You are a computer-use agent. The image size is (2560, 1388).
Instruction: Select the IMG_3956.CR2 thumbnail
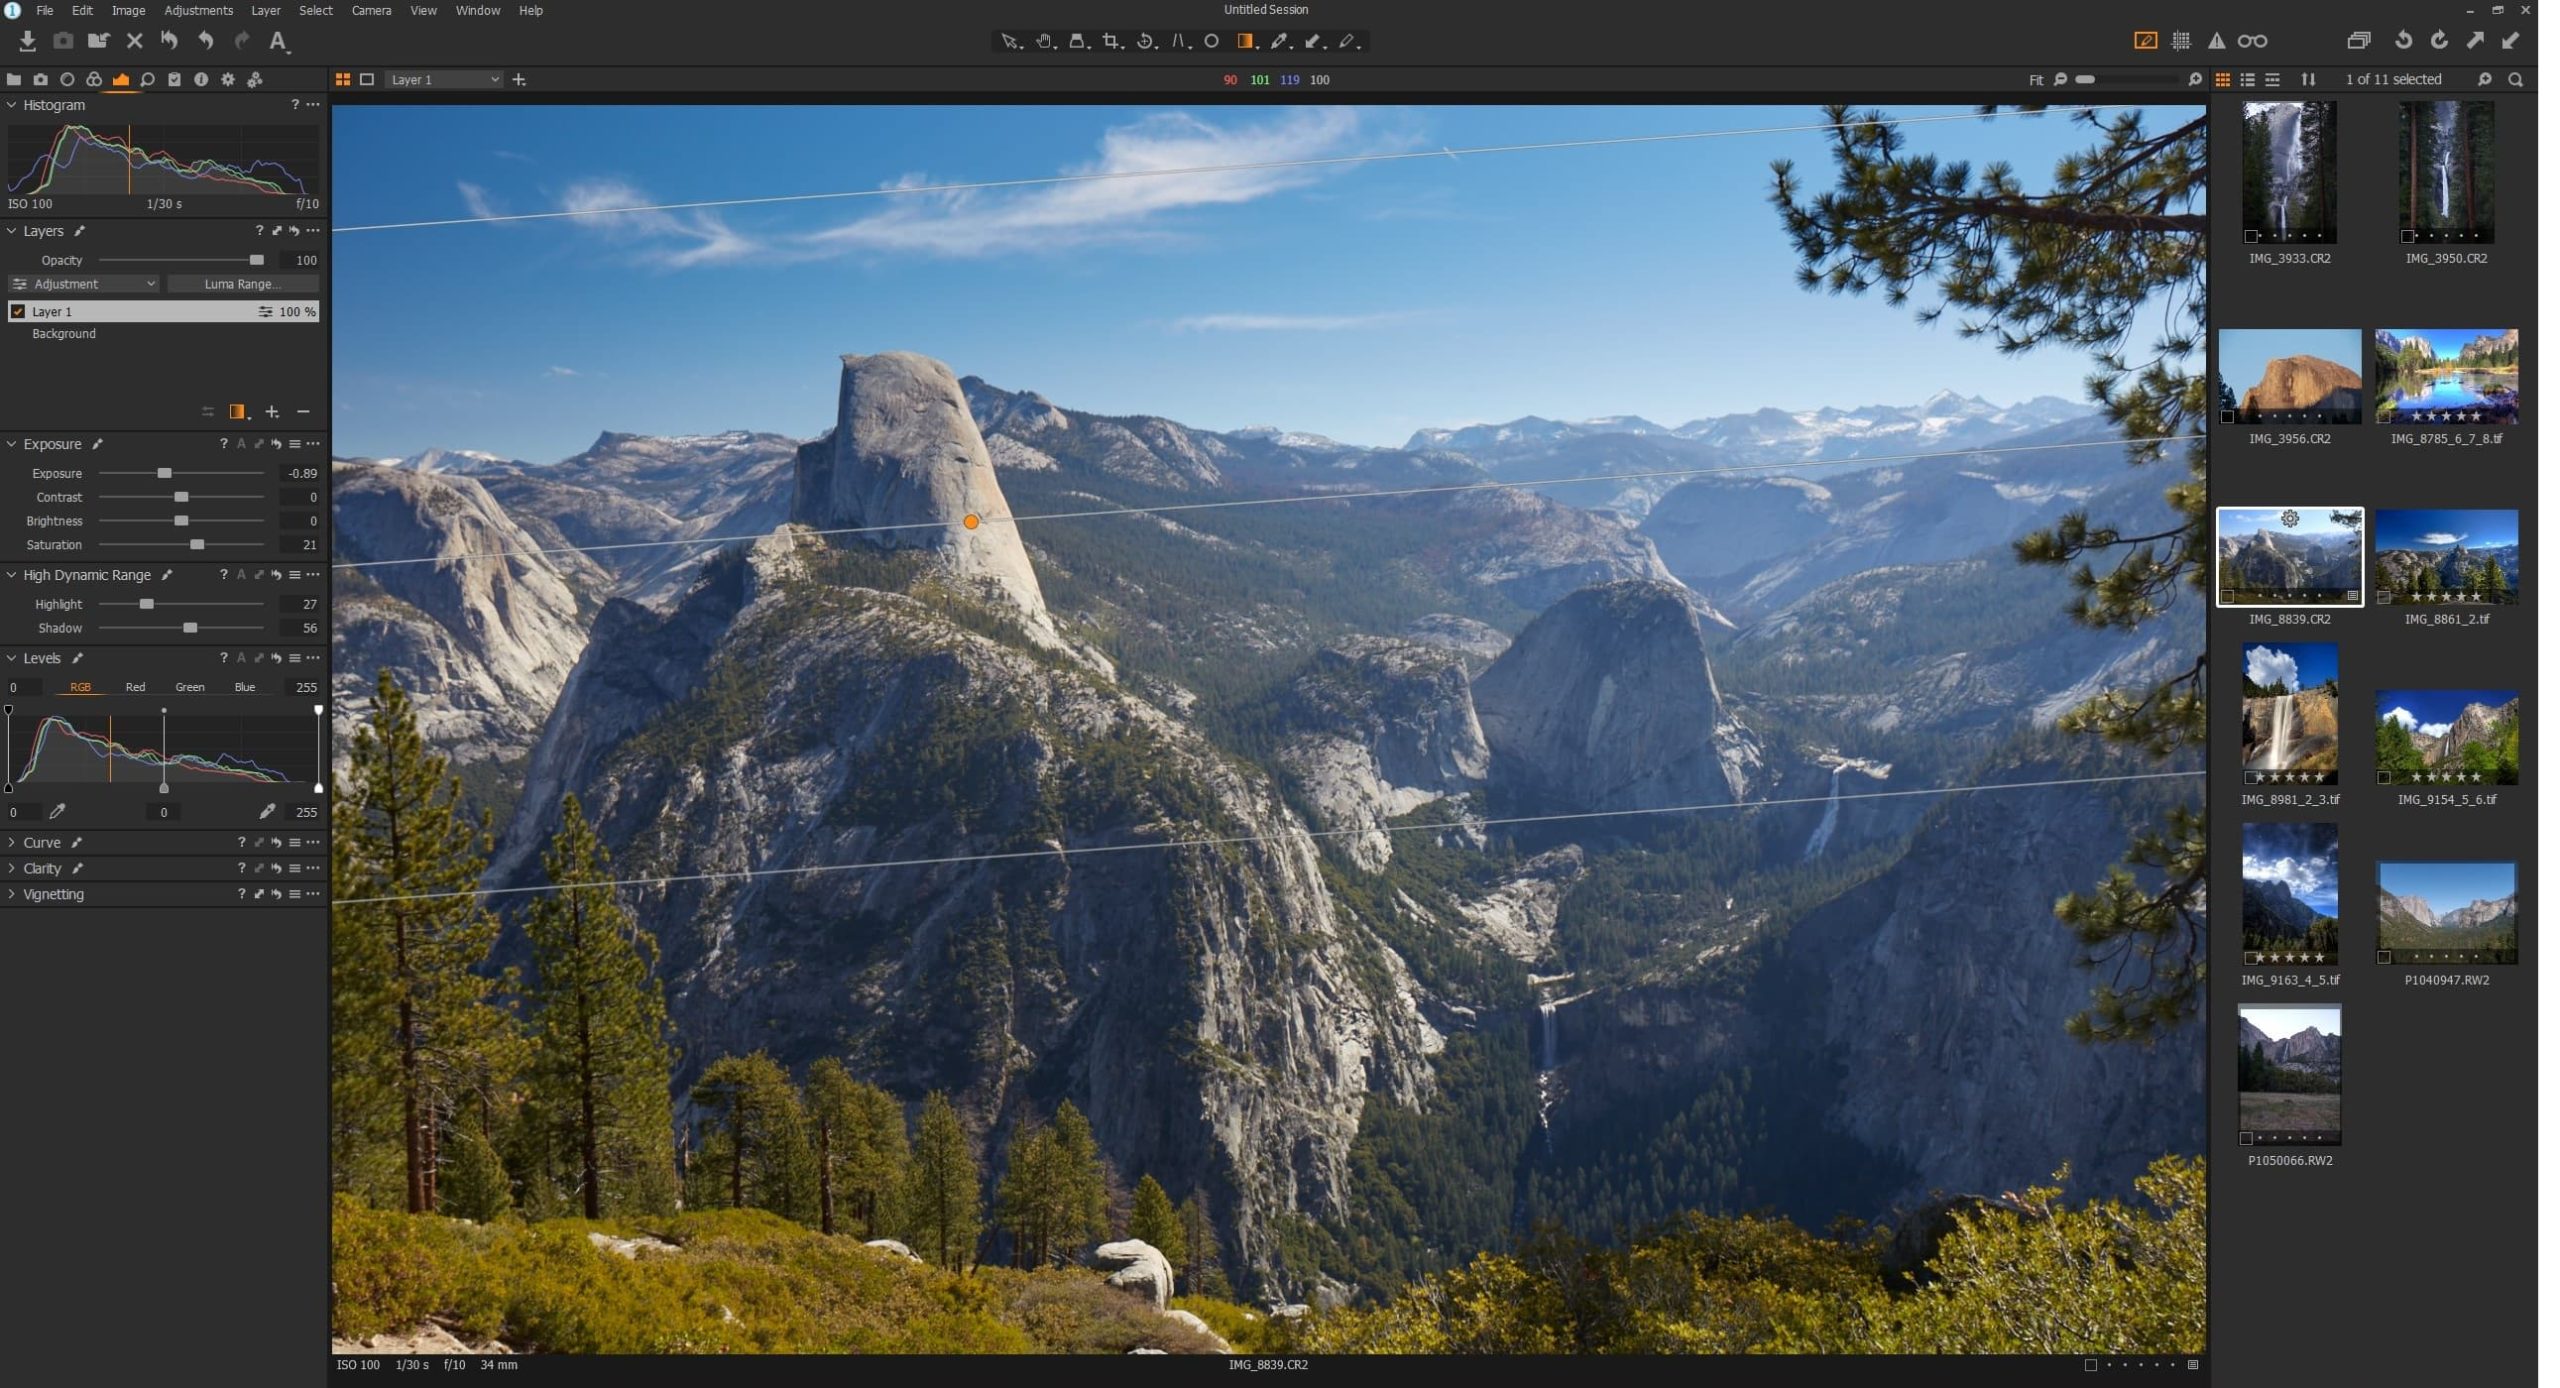(x=2288, y=378)
